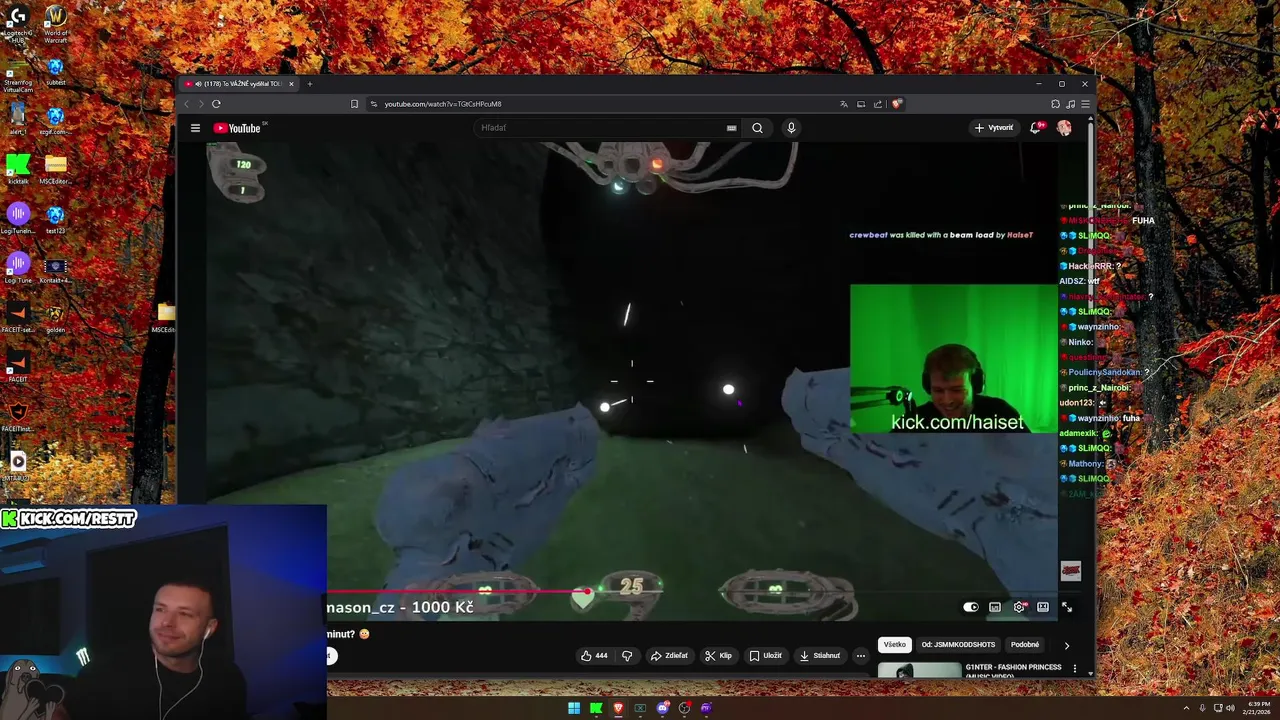Viewport: 1280px width, 720px height.
Task: Toggle subtitles button in the player
Action: (x=995, y=607)
